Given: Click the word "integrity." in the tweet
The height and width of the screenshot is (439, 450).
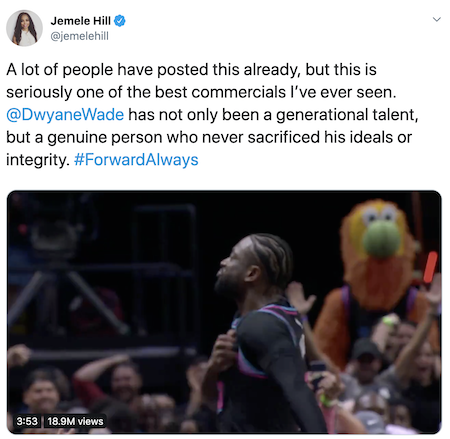Looking at the screenshot, I should [38, 160].
